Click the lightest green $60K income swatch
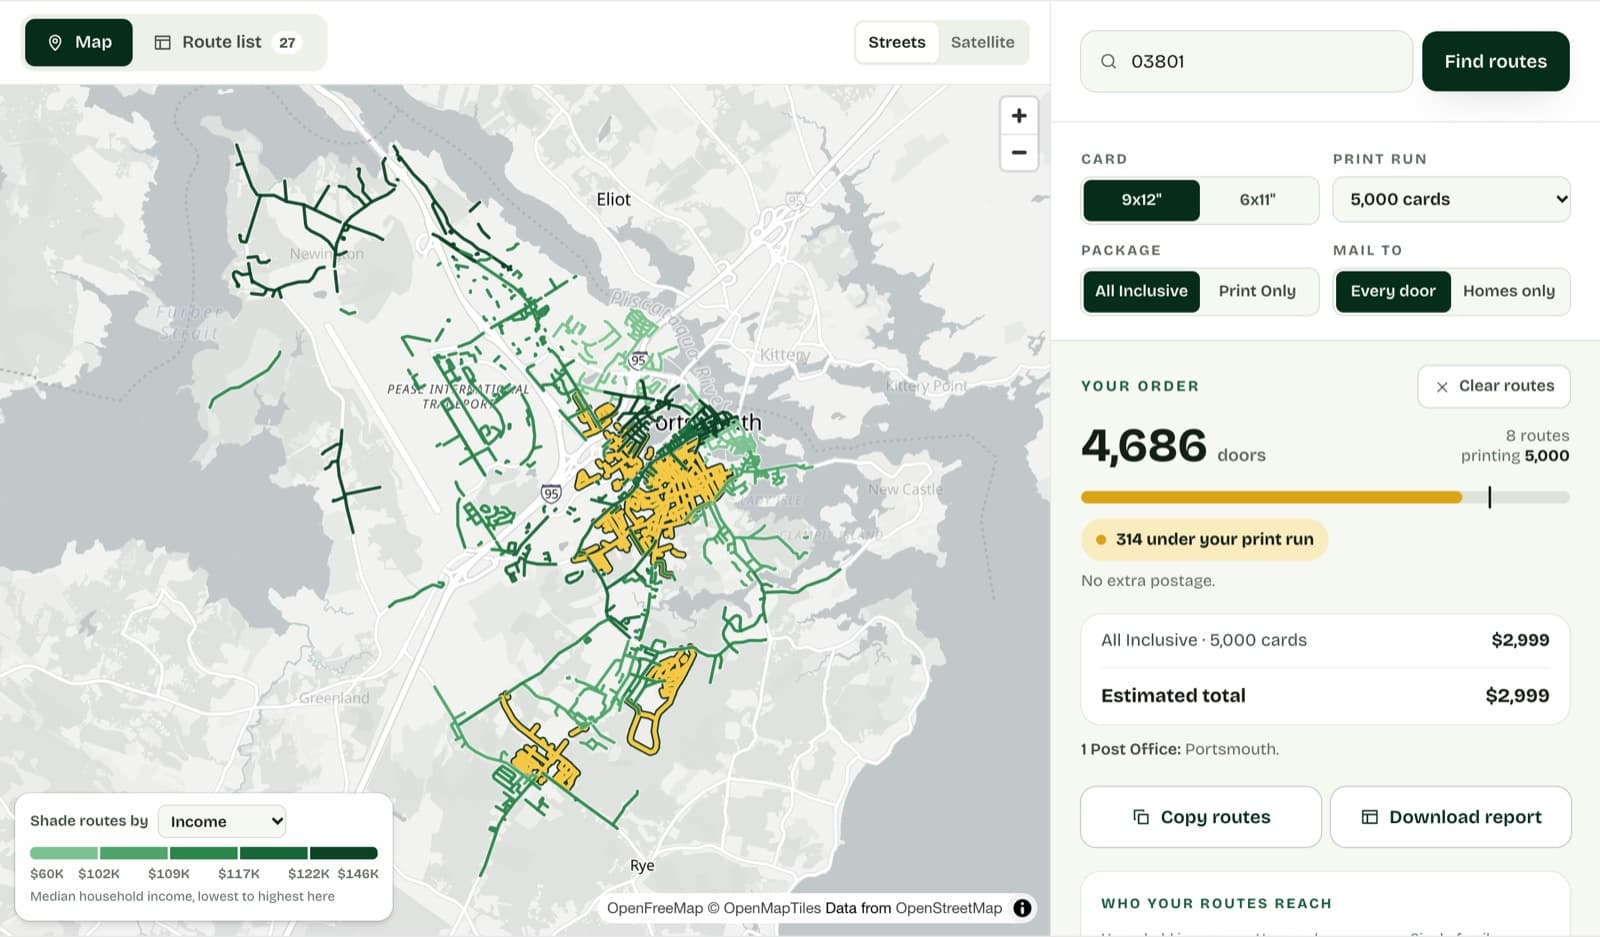This screenshot has height=937, width=1600. [x=64, y=853]
